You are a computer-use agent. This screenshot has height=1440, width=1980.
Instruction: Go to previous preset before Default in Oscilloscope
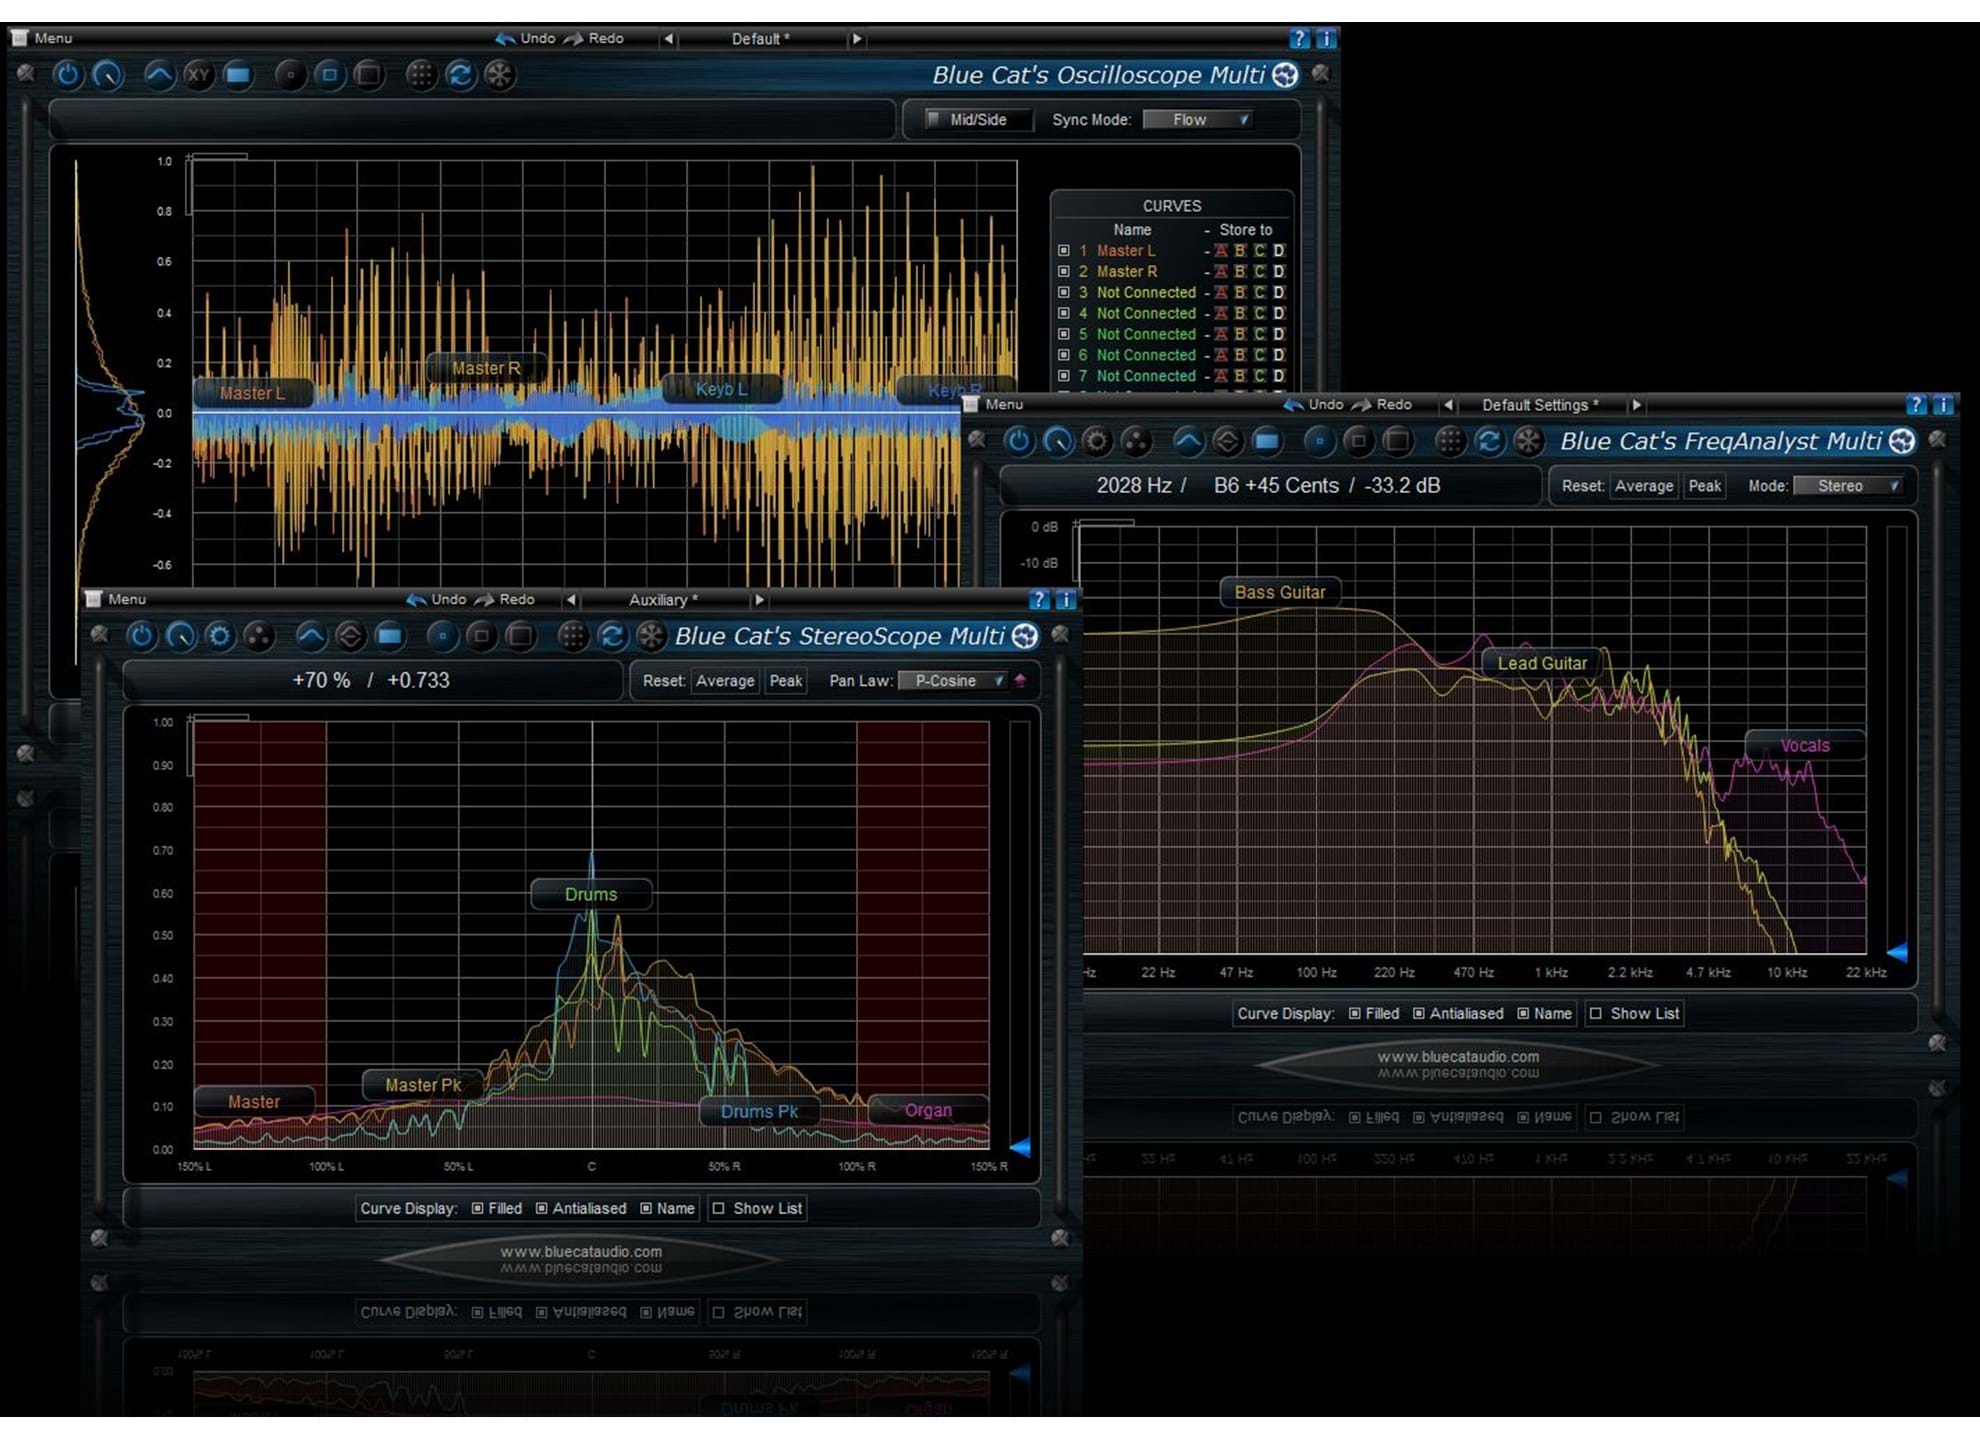pyautogui.click(x=668, y=39)
